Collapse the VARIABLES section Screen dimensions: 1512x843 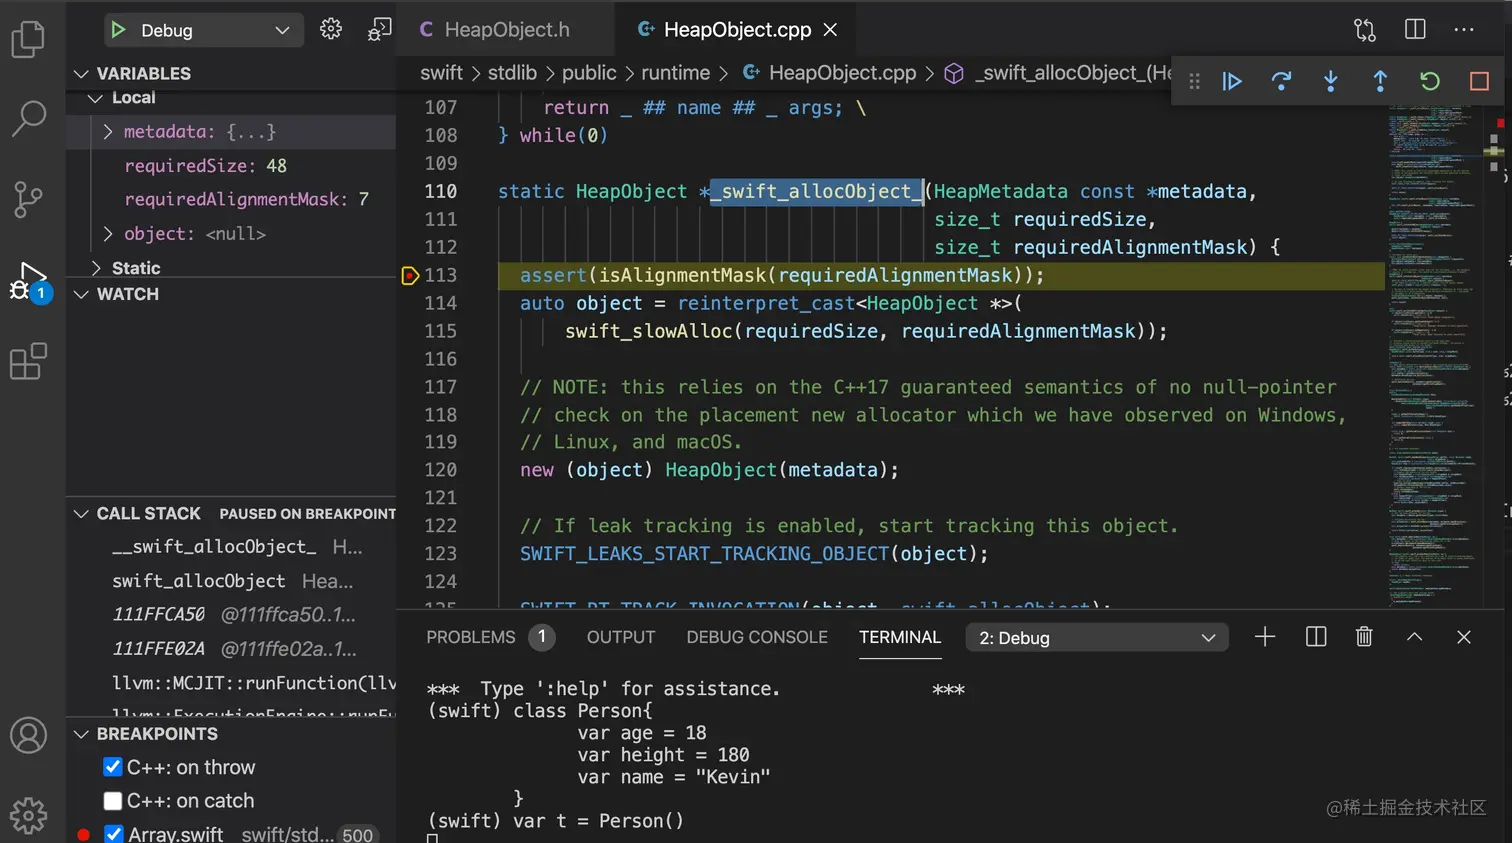[81, 73]
